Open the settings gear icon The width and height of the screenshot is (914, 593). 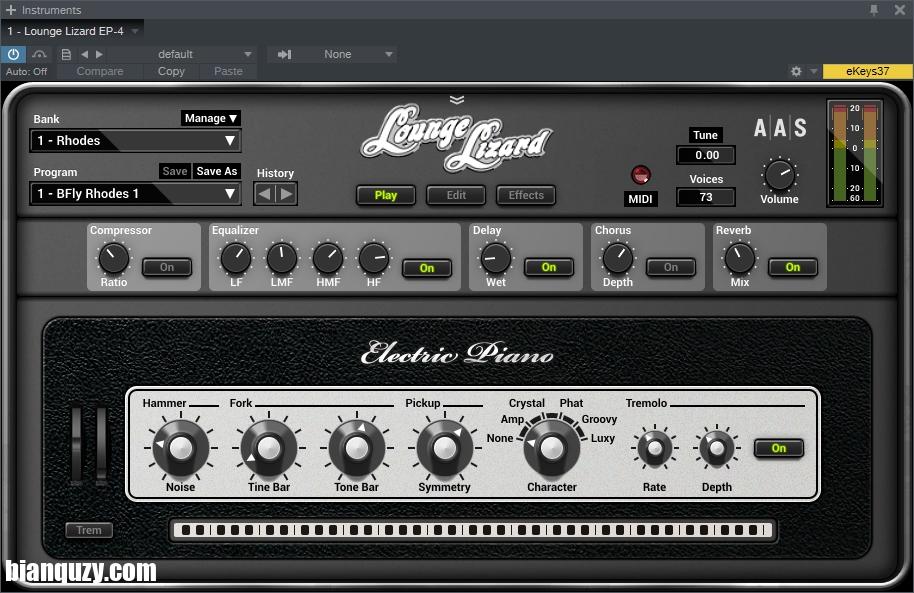796,71
